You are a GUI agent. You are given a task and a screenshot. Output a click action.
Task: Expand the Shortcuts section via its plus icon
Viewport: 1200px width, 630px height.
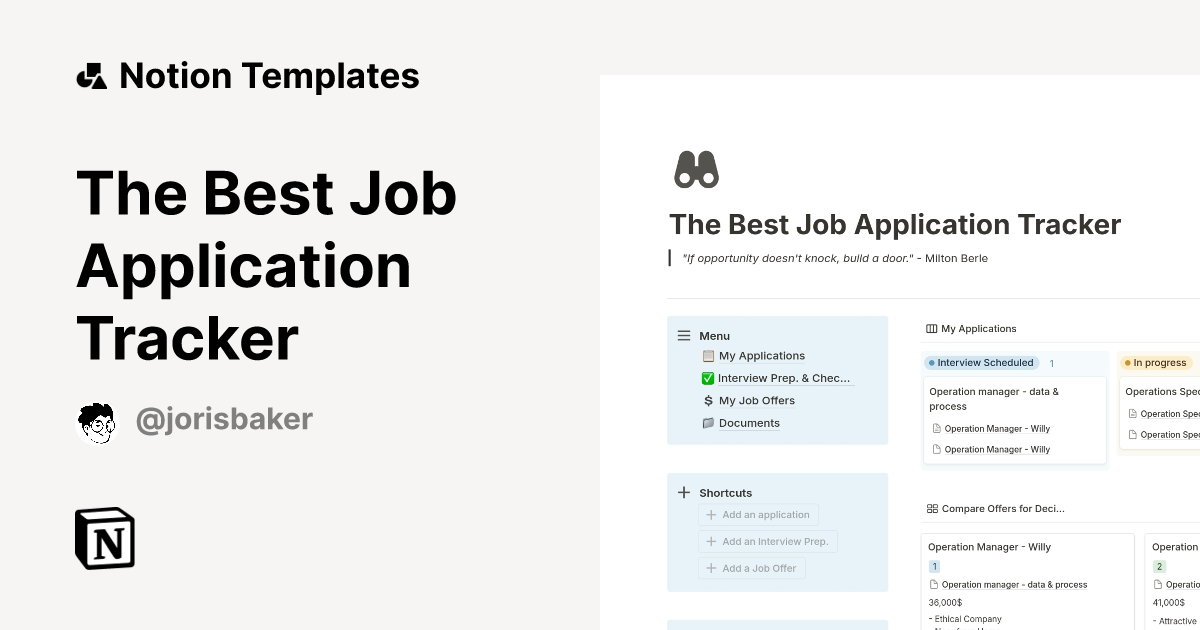684,492
